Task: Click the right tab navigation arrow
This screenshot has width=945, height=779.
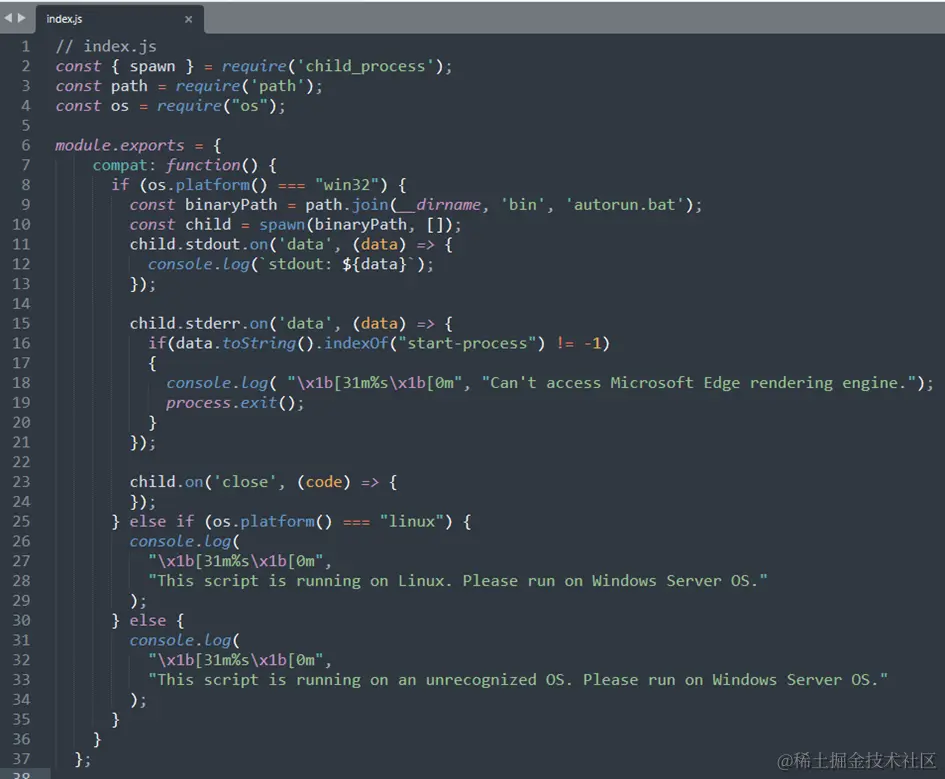Action: tap(22, 18)
